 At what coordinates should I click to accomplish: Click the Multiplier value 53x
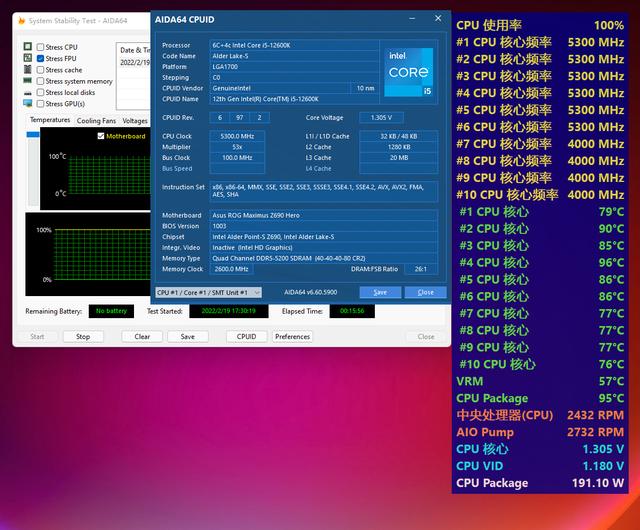click(x=237, y=147)
